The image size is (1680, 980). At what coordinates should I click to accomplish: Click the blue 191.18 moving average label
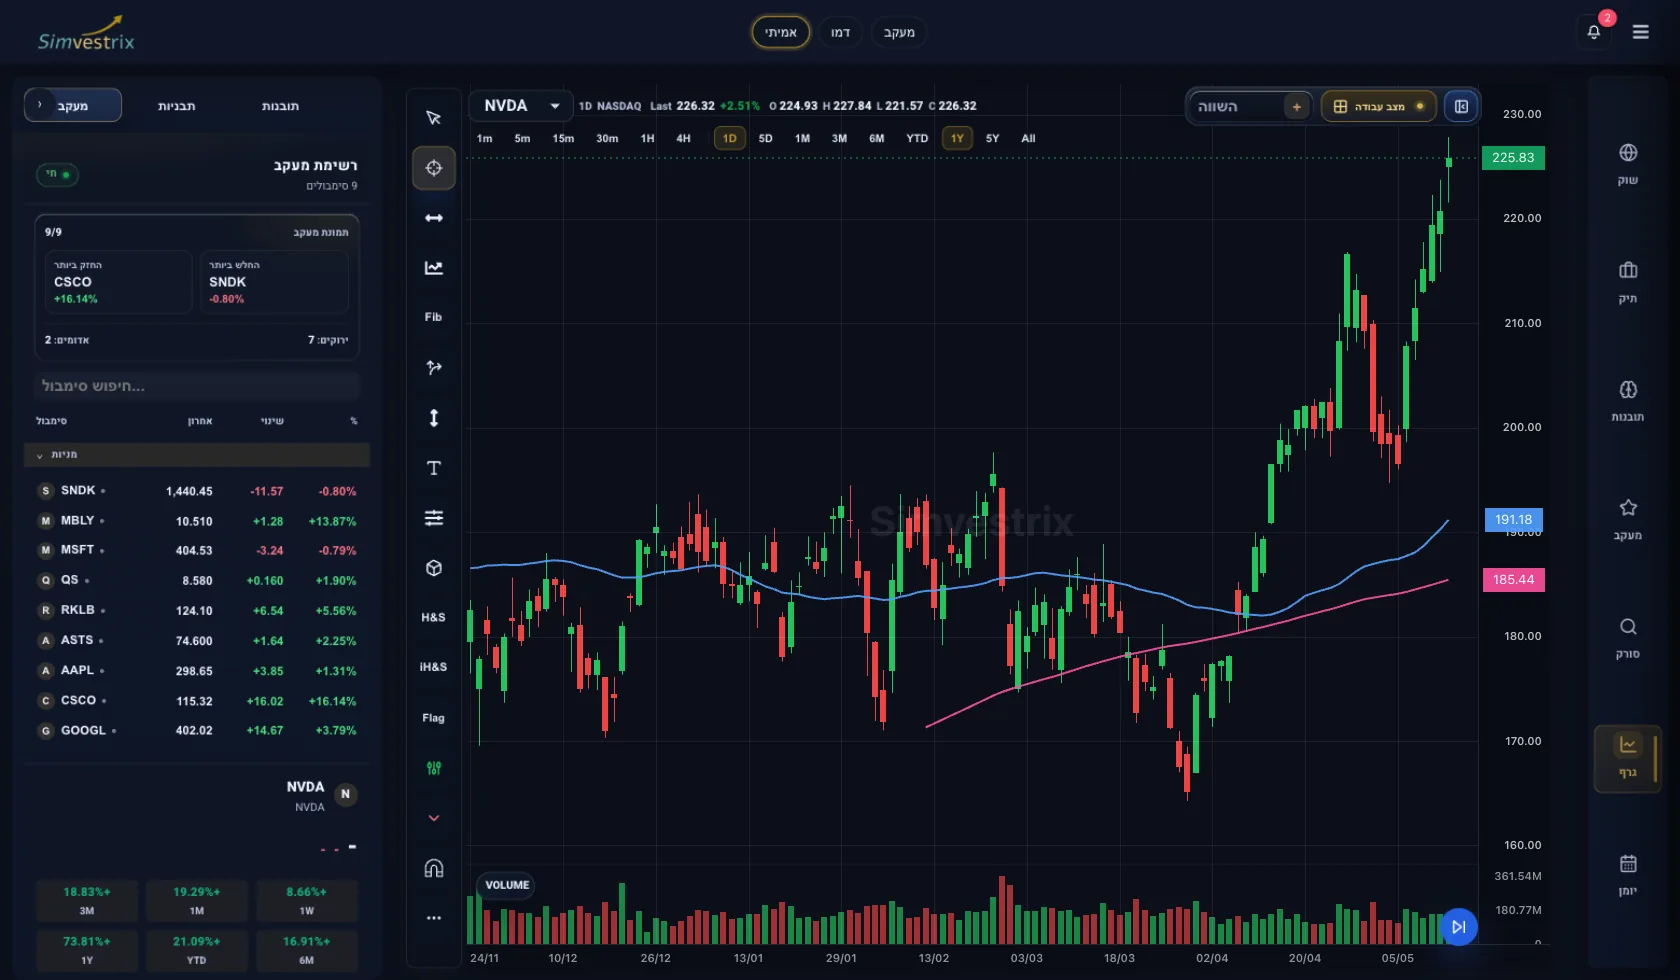point(1514,520)
